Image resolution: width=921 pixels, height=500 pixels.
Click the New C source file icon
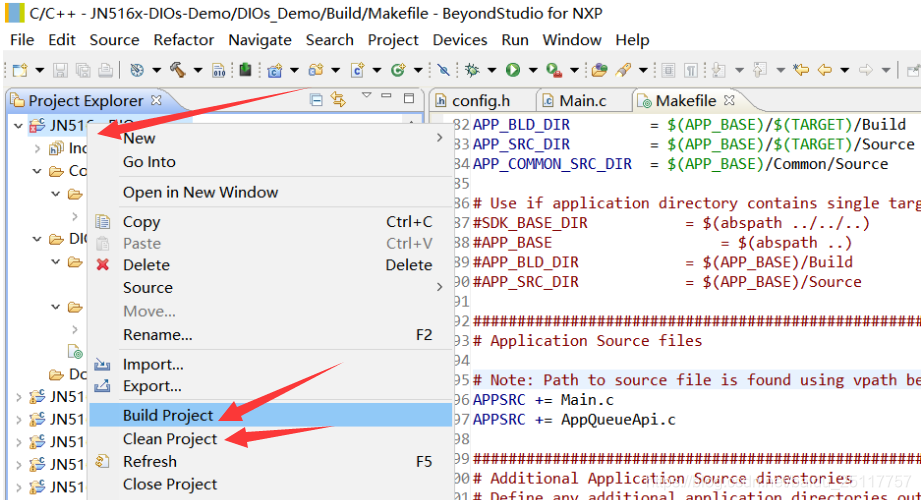point(357,71)
